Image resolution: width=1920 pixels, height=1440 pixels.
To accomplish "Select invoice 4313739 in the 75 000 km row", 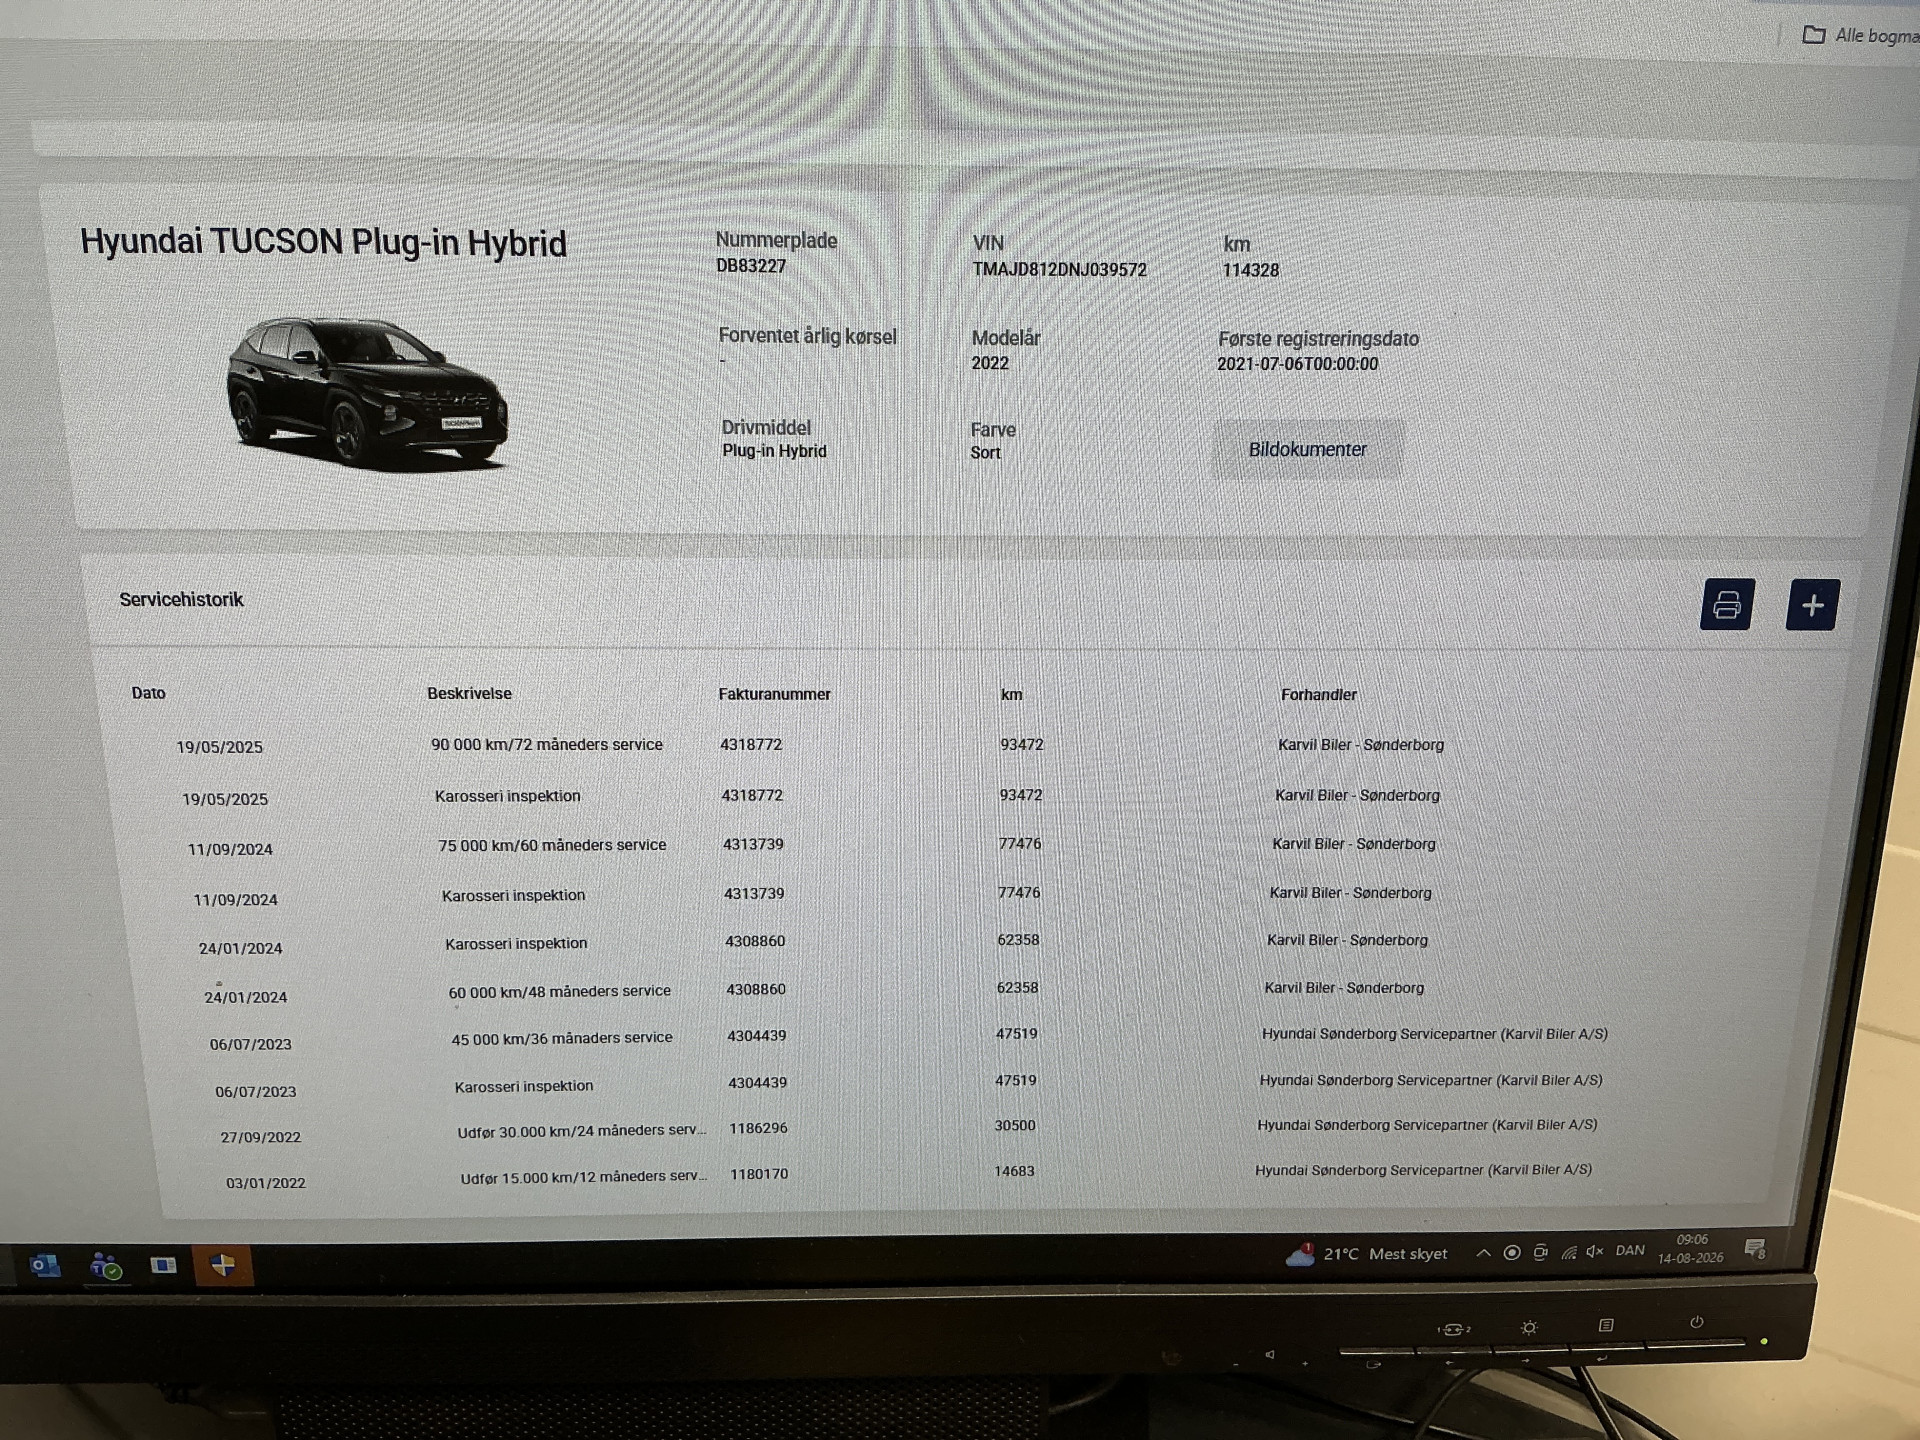I will (x=753, y=844).
